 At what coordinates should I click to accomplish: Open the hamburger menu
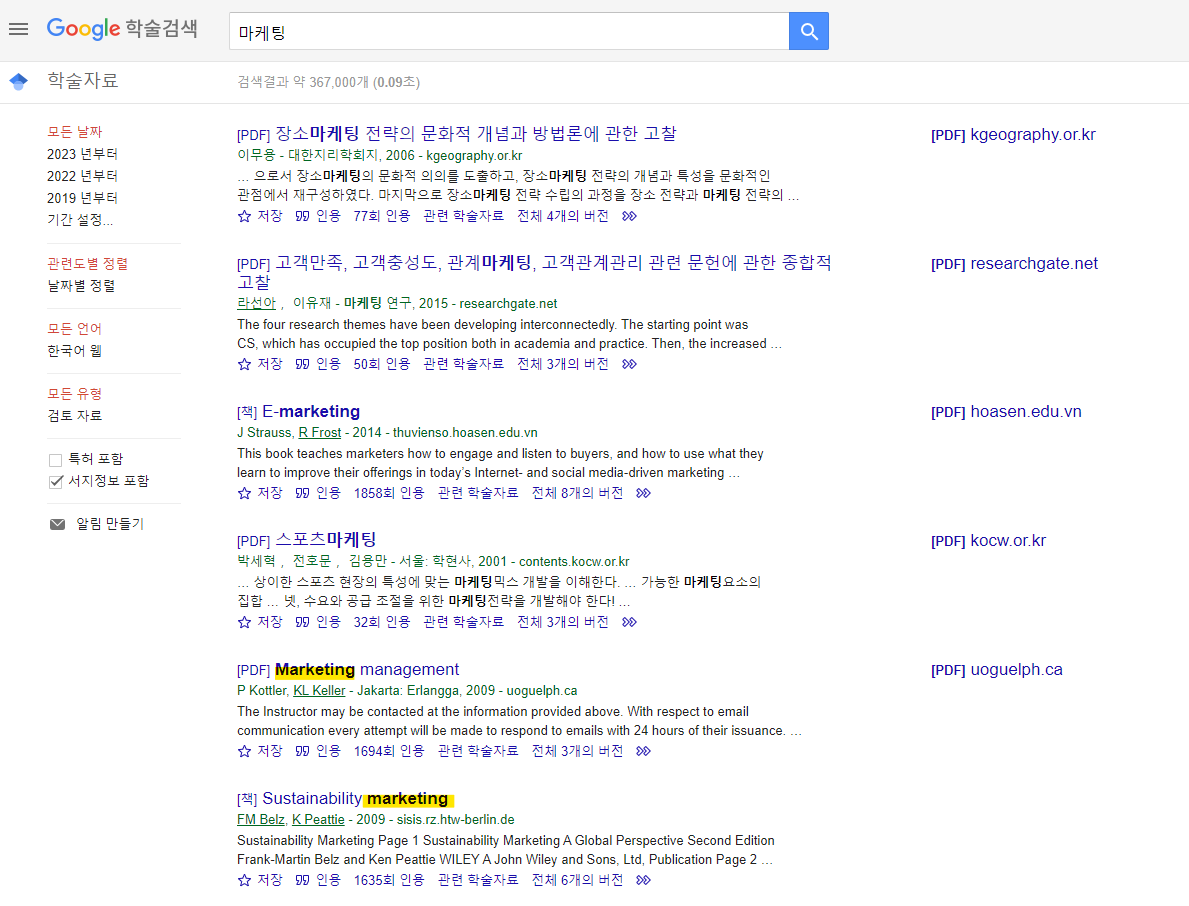18,30
